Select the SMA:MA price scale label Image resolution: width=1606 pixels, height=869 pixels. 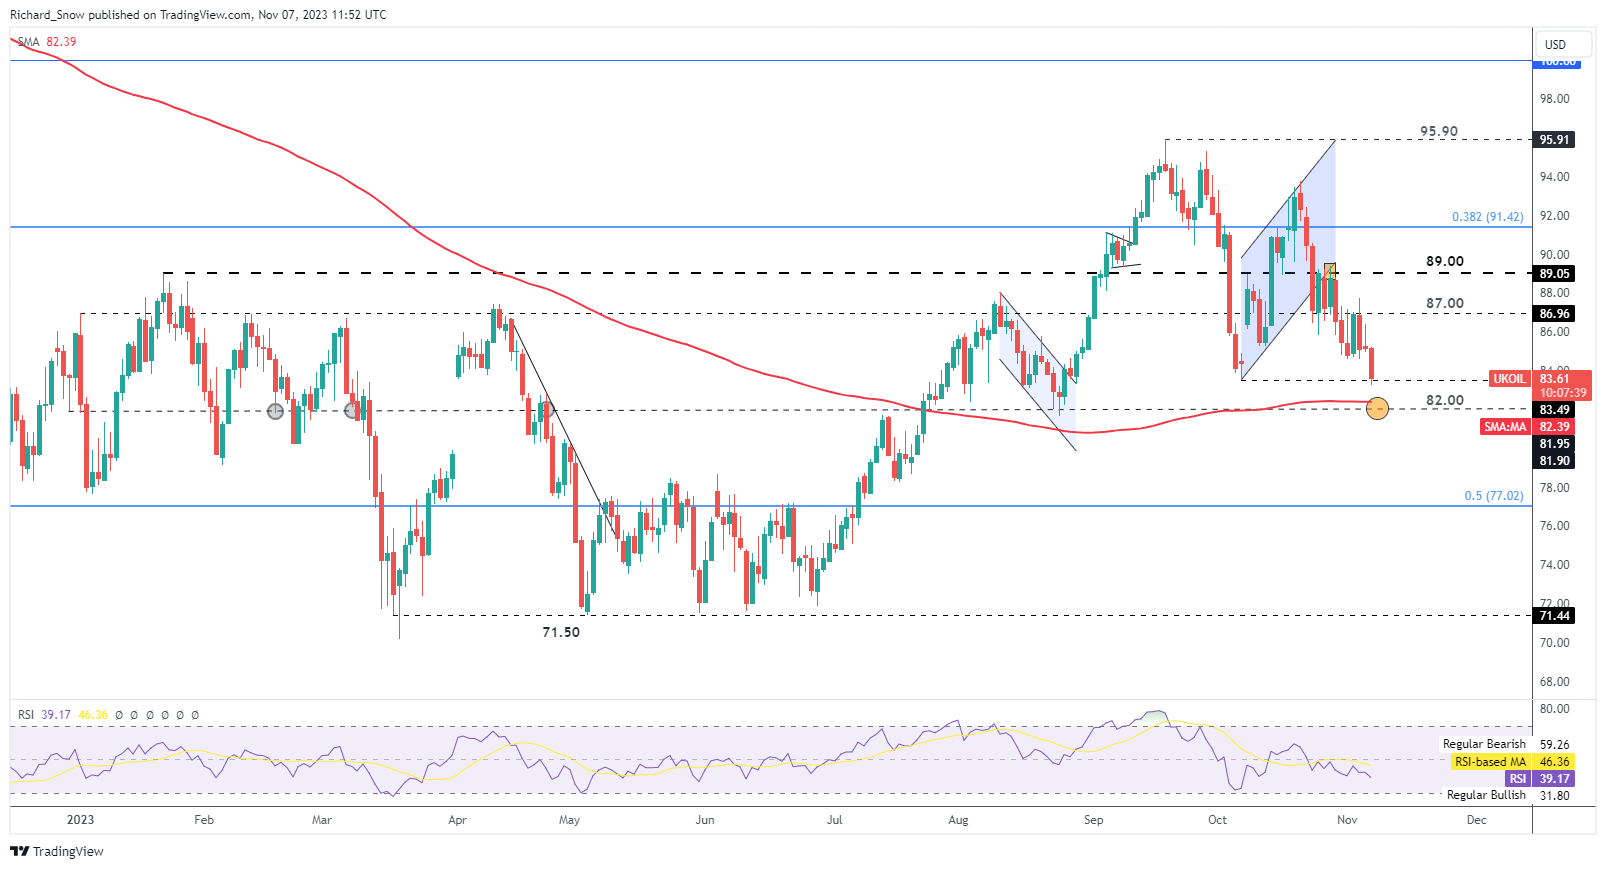1505,427
